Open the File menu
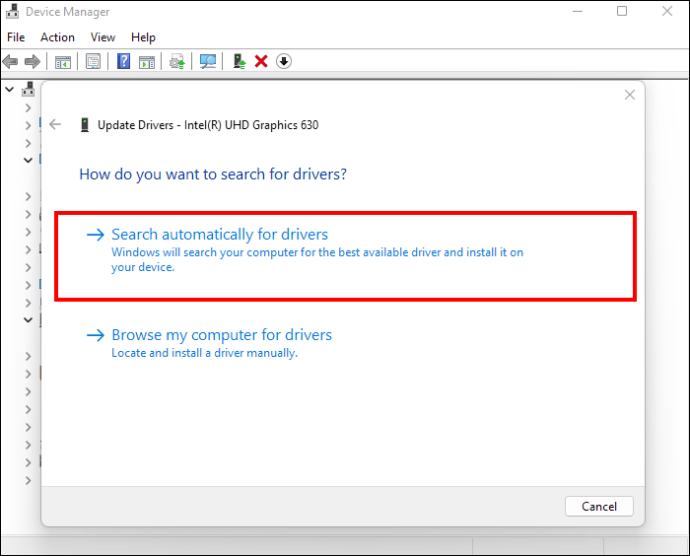 (16, 37)
